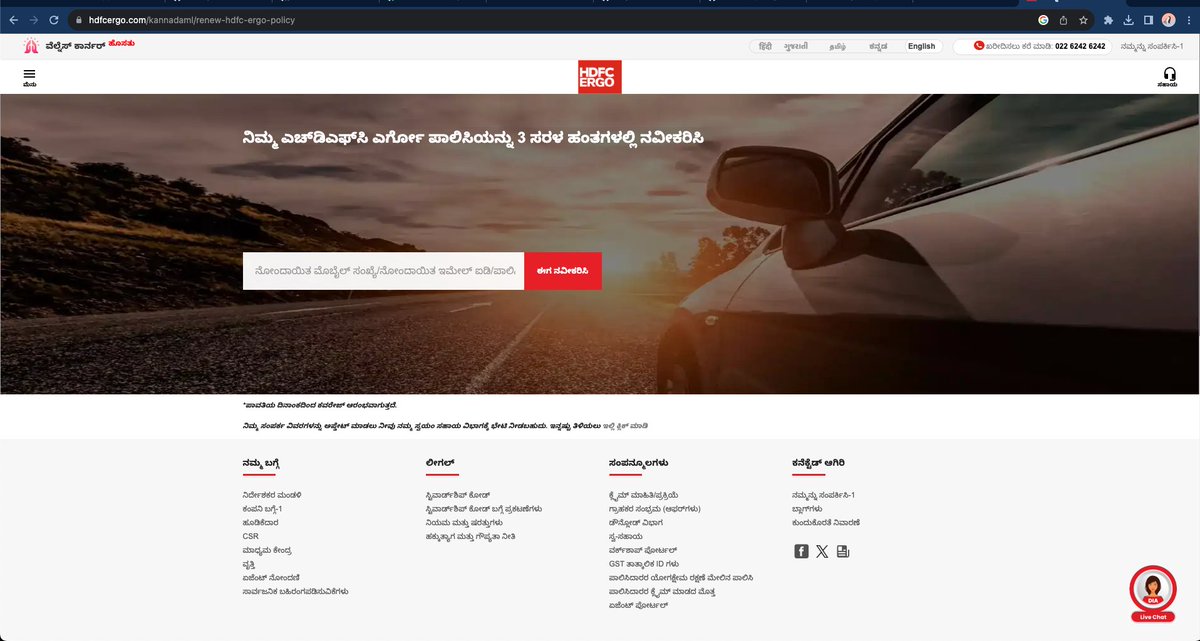Open ನಿಯಮ ಮತ್ತು ಷರತ್ತುಗಳು footer link
Viewport: 1200px width, 641px height.
(464, 522)
